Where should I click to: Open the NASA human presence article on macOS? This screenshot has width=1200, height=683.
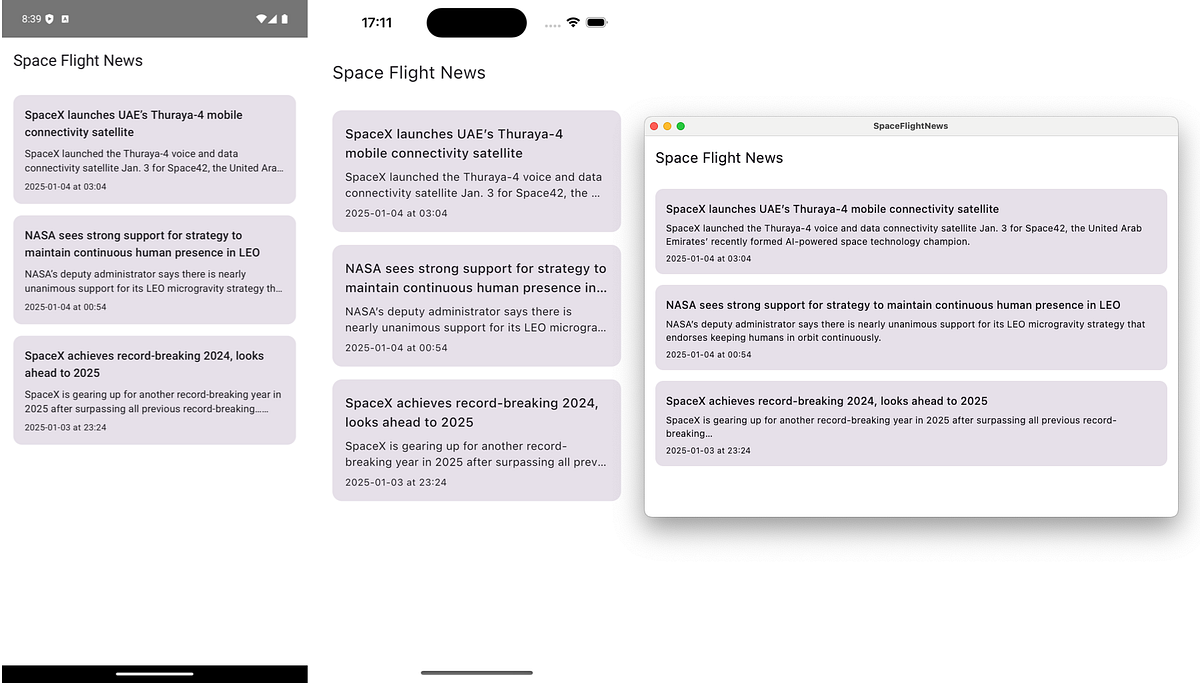coord(910,328)
